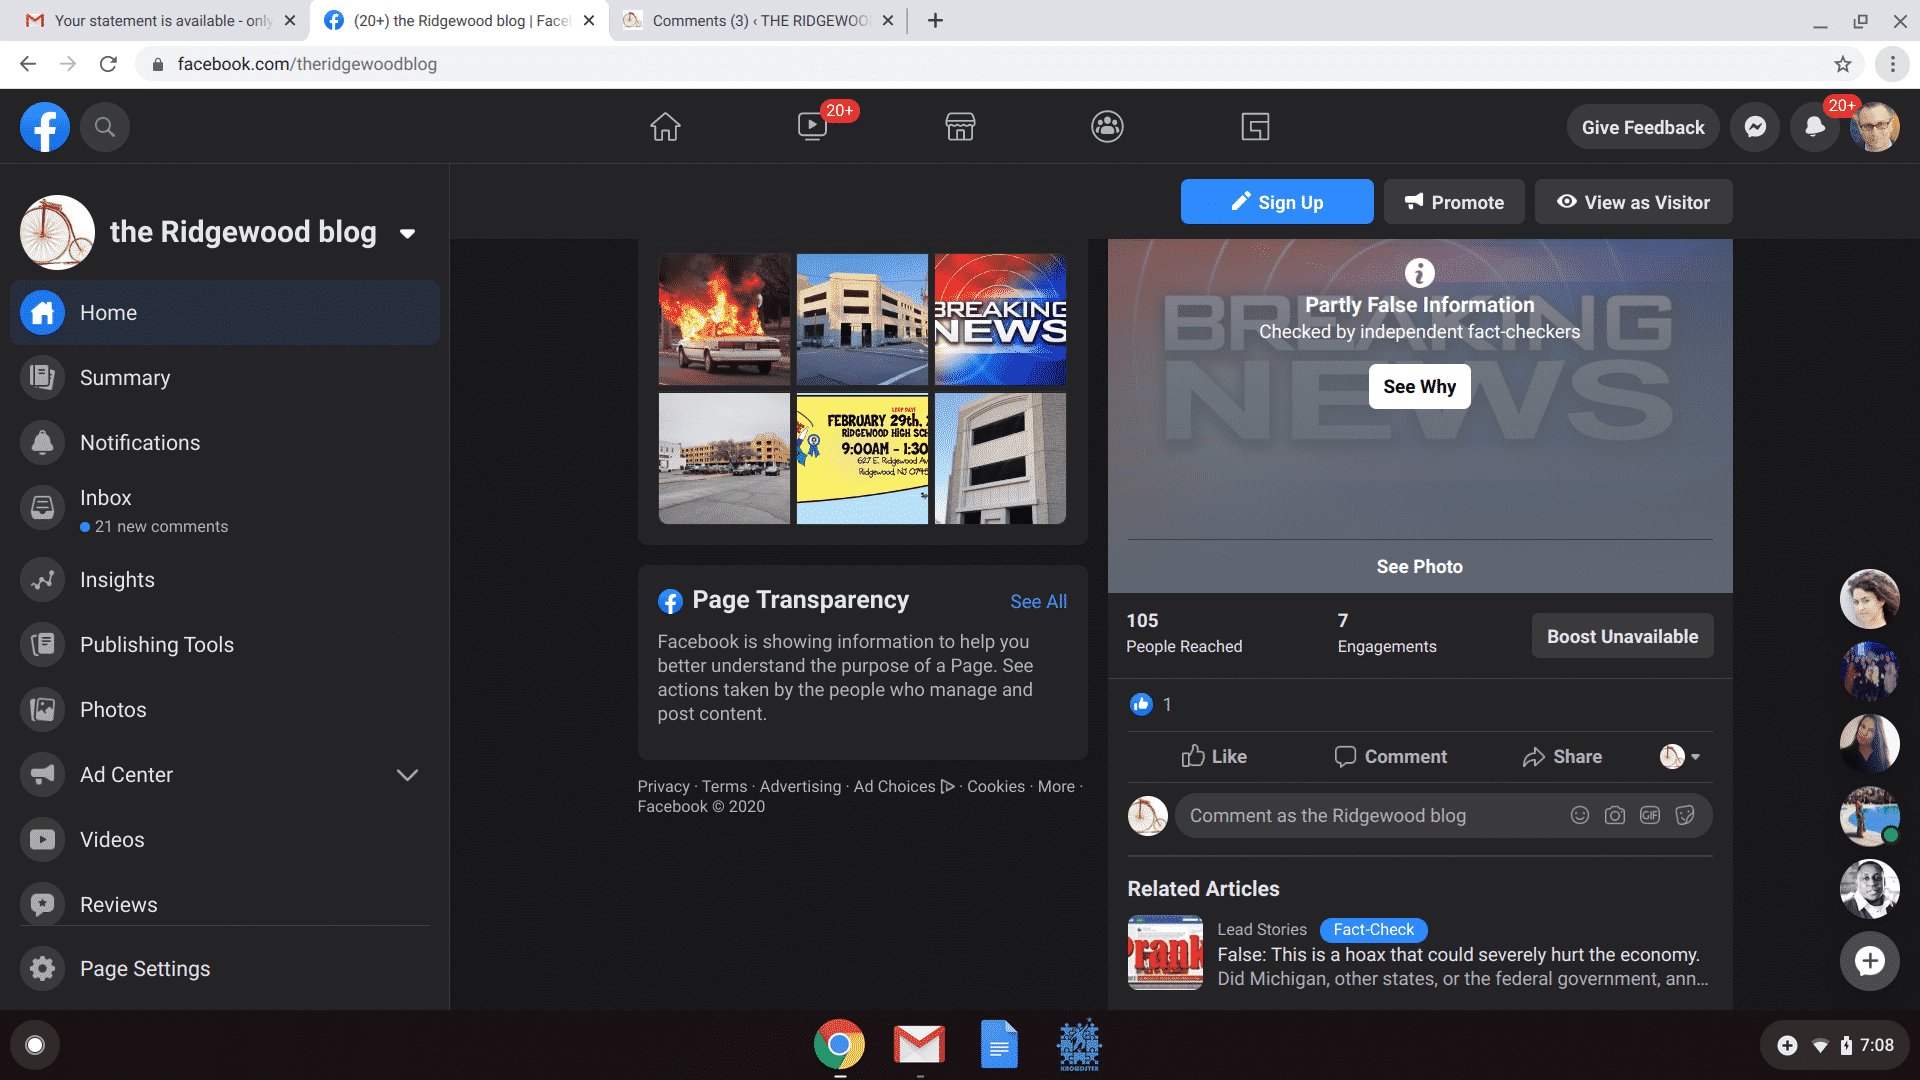The image size is (1920, 1080).
Task: Open the Groups icon in top navigation
Action: coord(1107,127)
